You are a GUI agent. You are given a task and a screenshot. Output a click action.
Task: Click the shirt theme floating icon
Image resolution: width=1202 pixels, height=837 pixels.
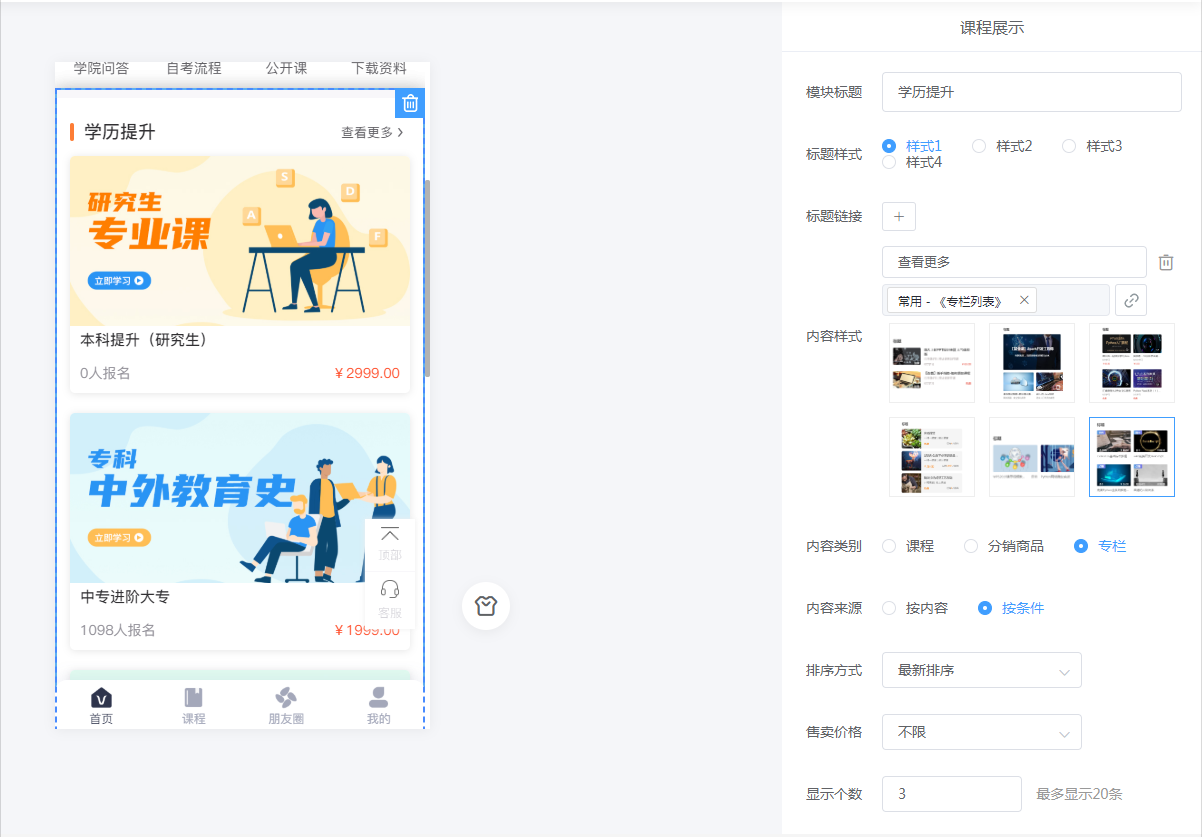click(486, 606)
